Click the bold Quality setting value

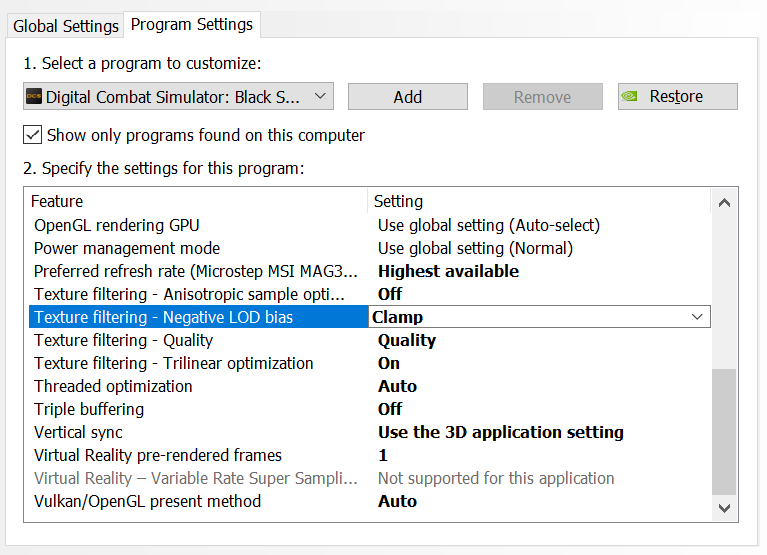point(406,340)
